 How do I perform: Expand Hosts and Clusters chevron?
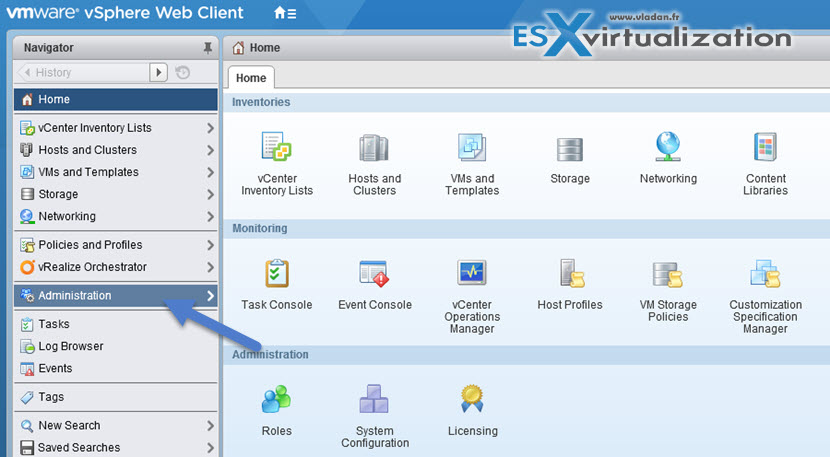[x=210, y=150]
